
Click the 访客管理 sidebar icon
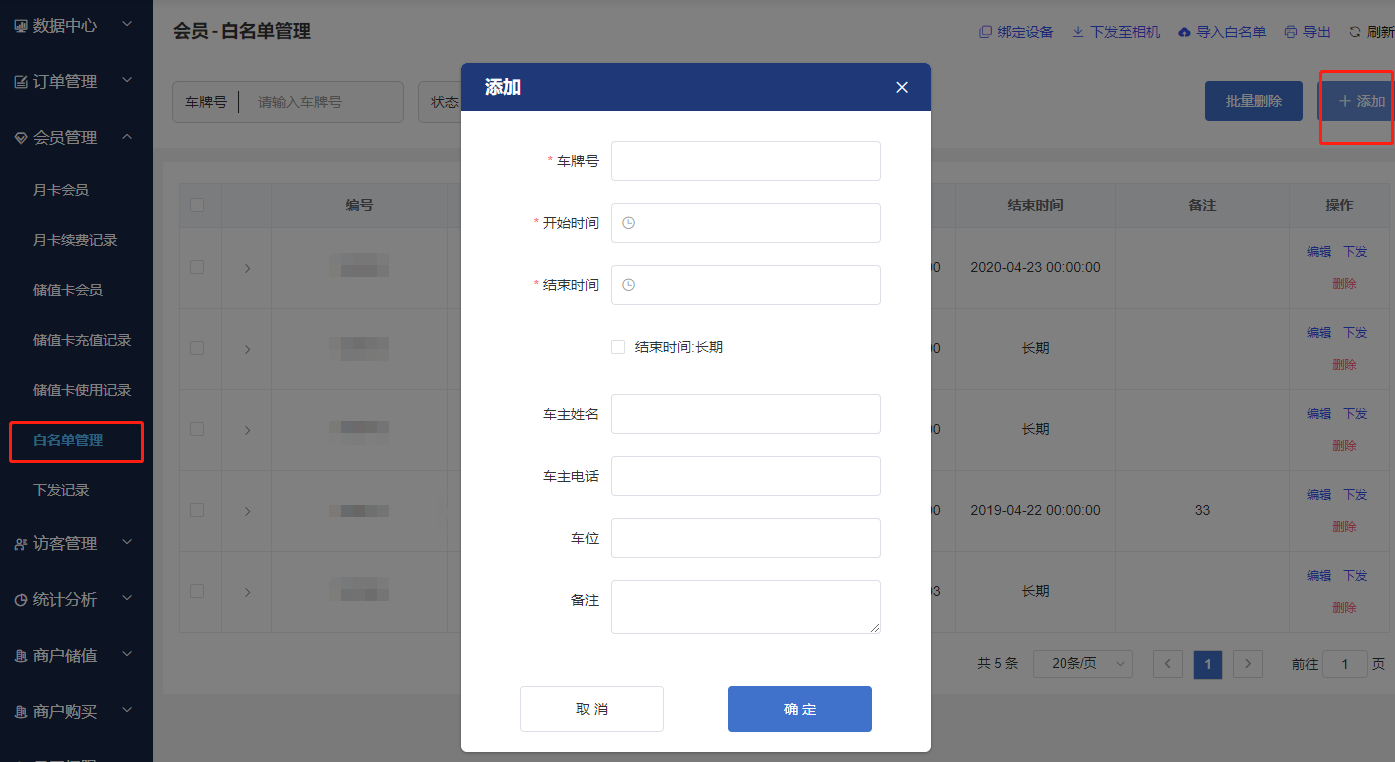pos(21,544)
